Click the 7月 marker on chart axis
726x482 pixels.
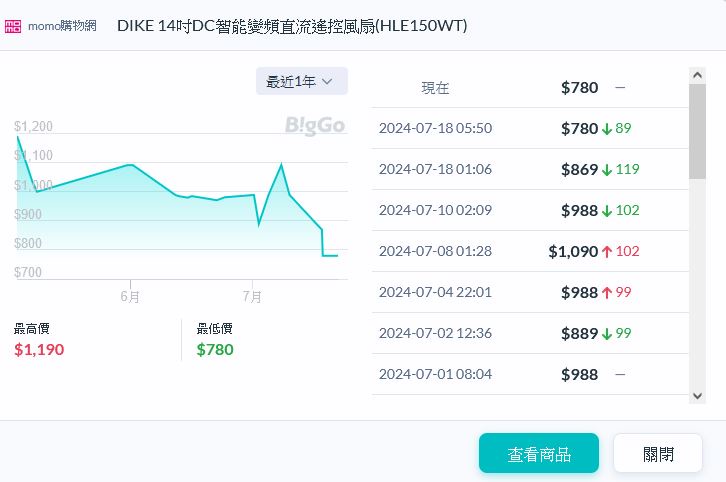click(x=252, y=297)
